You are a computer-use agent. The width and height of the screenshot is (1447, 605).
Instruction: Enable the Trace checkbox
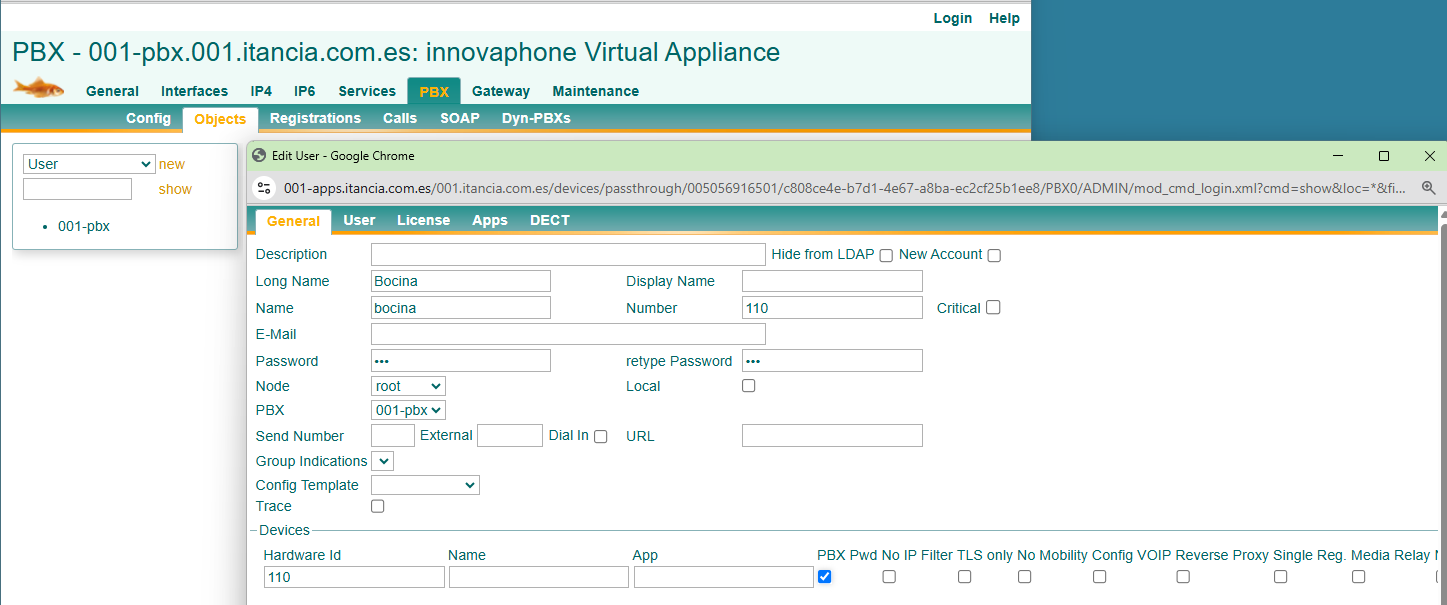coord(378,506)
